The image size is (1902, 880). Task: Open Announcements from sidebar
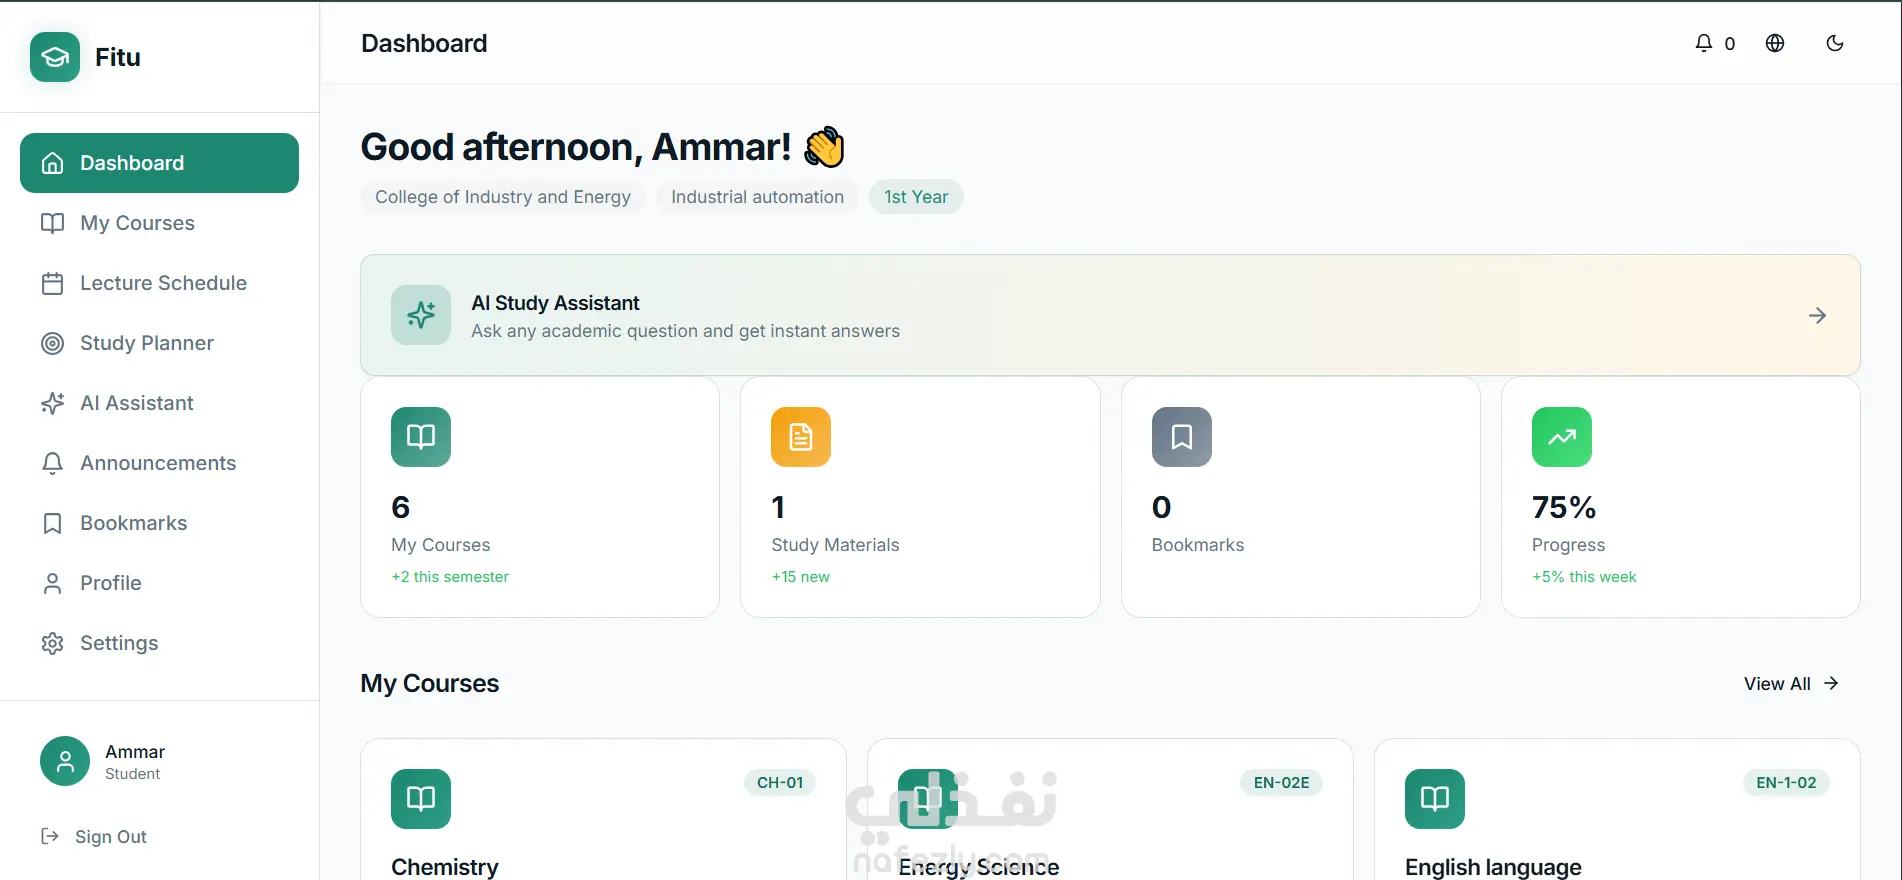[157, 463]
